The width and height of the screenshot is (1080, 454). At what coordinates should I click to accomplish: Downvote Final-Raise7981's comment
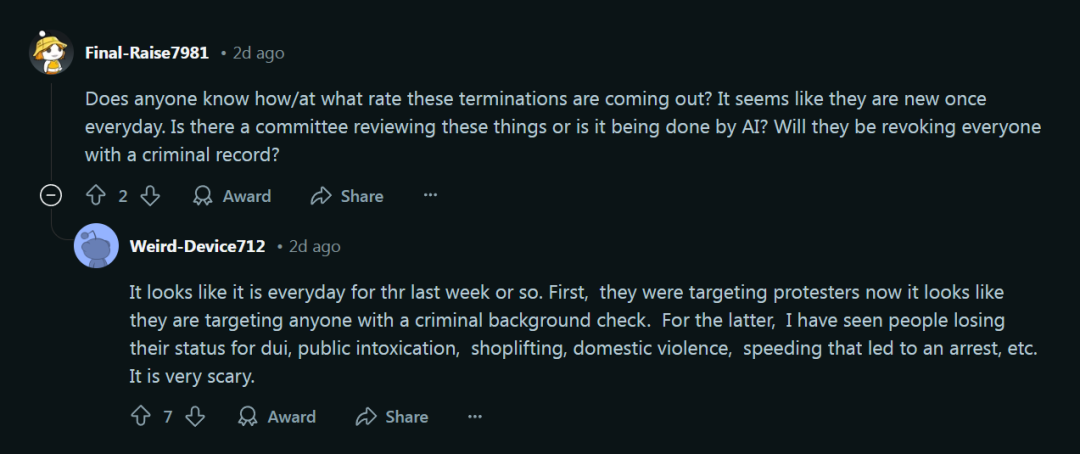pos(150,196)
